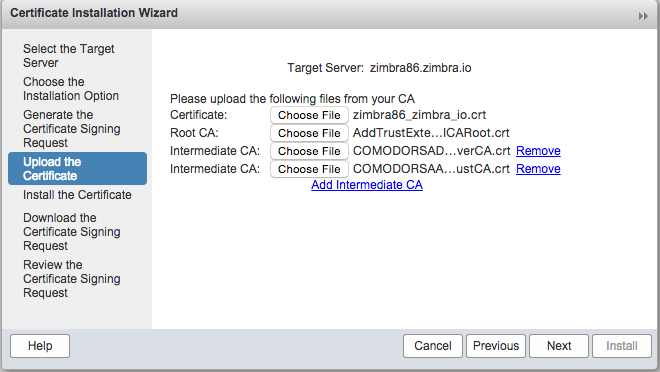Image resolution: width=660 pixels, height=372 pixels.
Task: Remove the COMODORSAA...ustCA.crt intermediate
Action: [x=538, y=169]
